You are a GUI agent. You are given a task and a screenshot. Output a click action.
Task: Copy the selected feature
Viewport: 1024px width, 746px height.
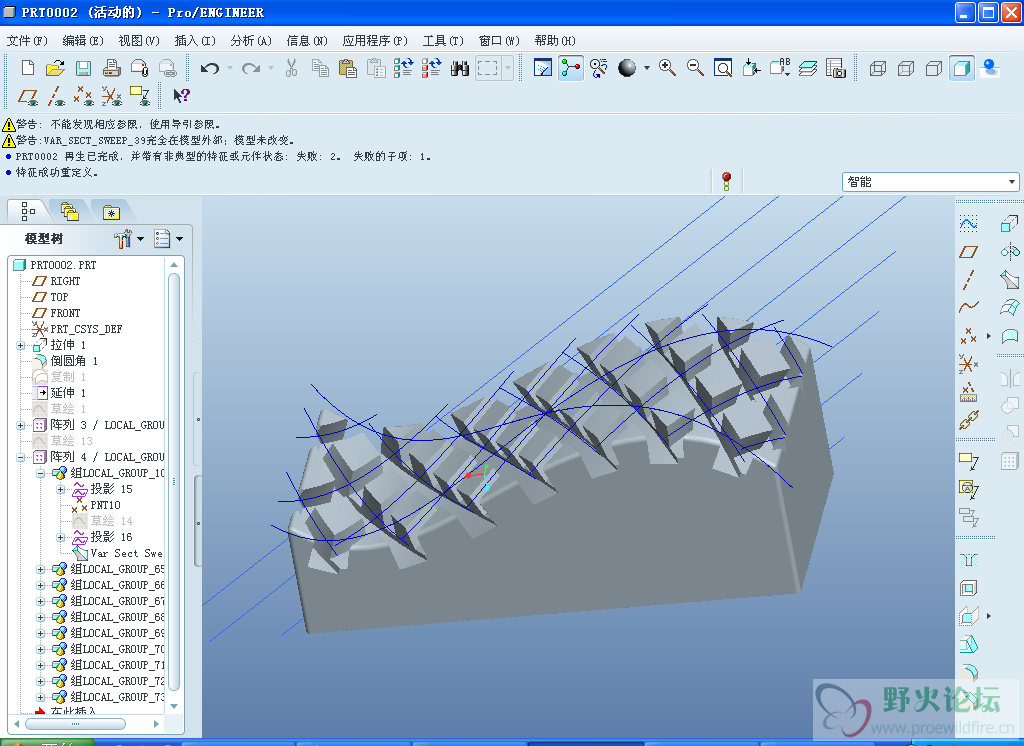tap(320, 68)
